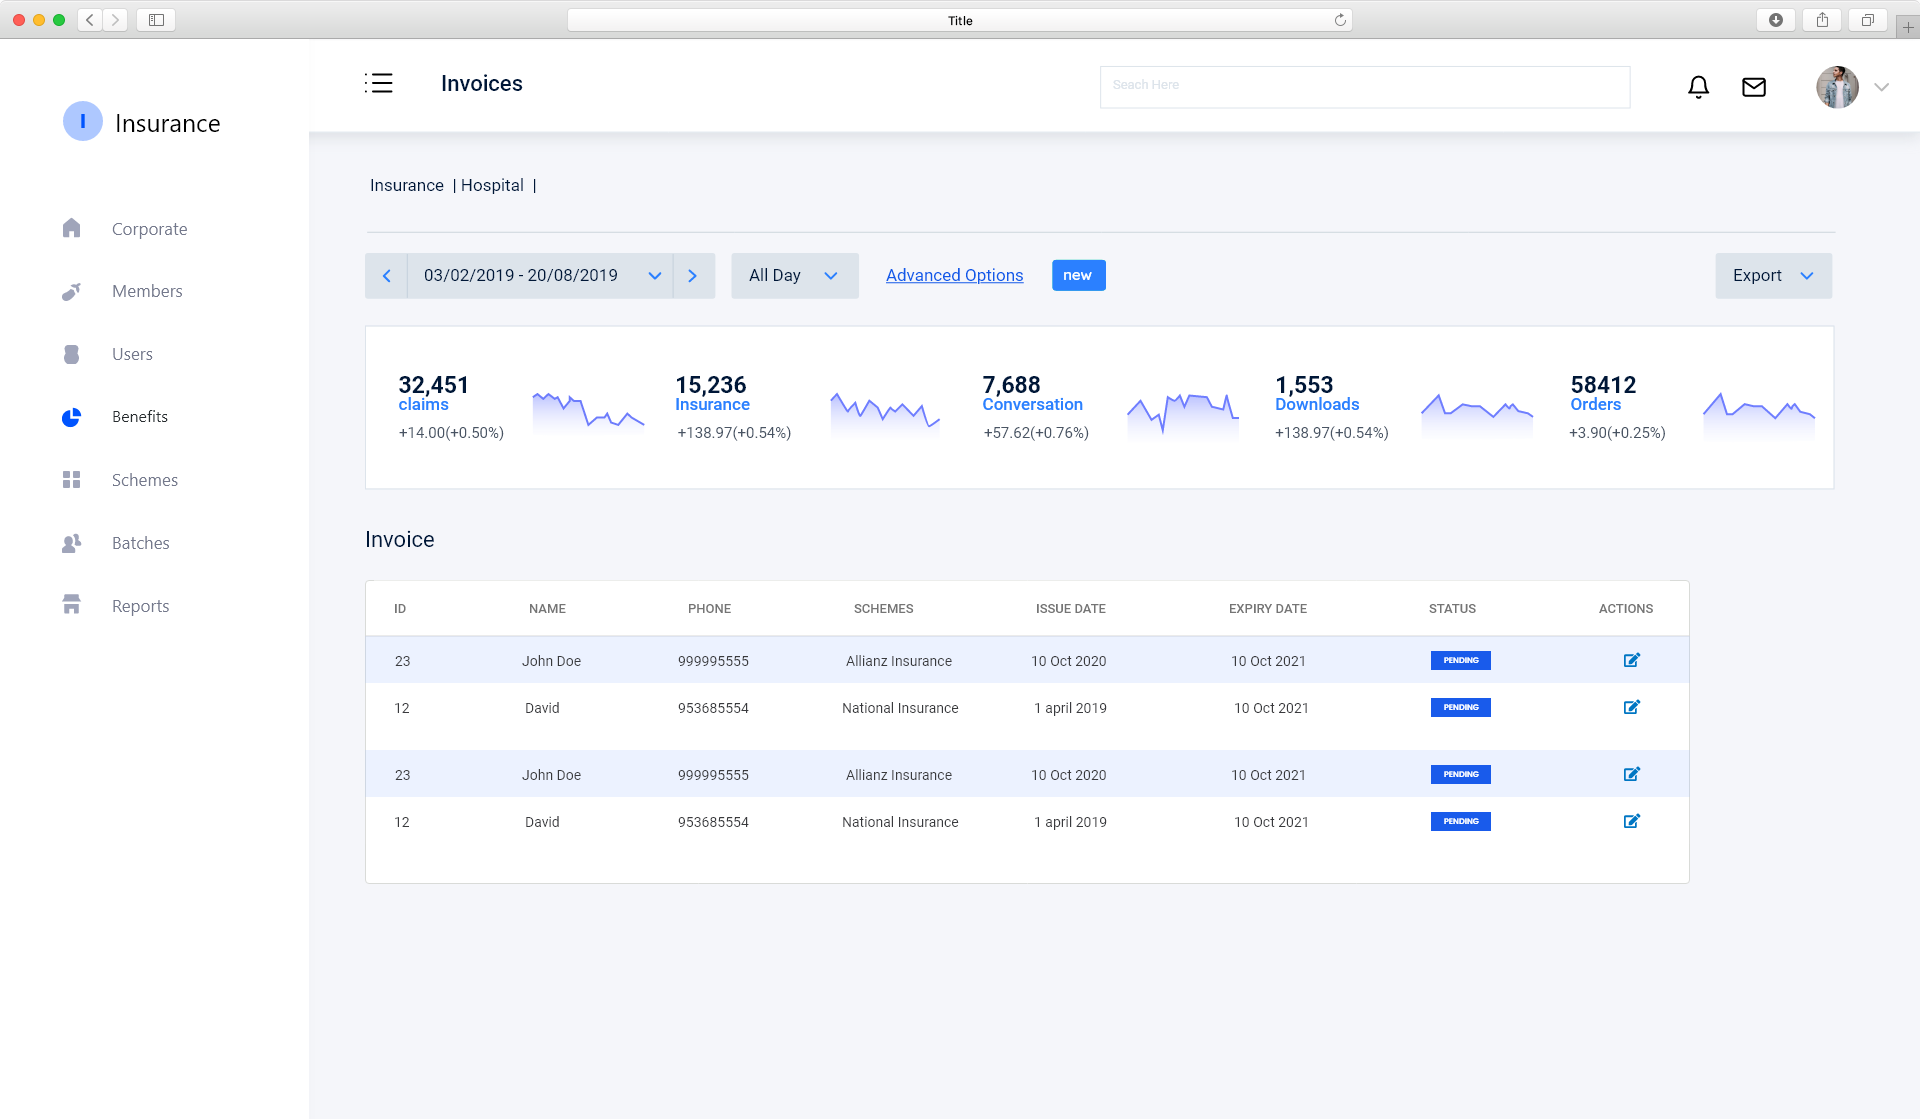The height and width of the screenshot is (1119, 1920).
Task: Click the Members sidebar icon
Action: [71, 291]
